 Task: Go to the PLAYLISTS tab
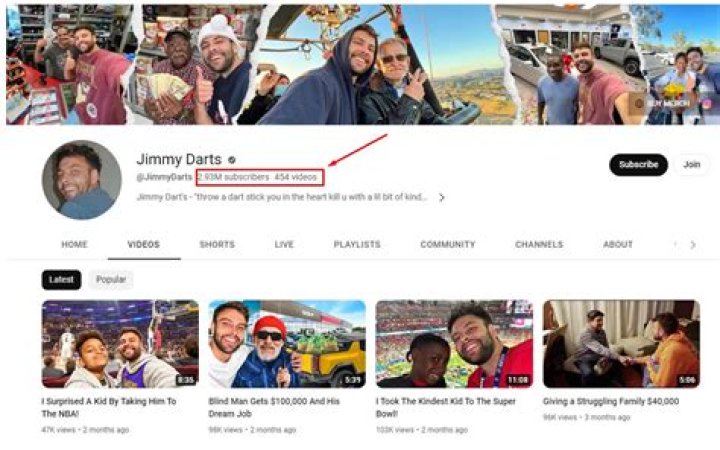pos(357,244)
